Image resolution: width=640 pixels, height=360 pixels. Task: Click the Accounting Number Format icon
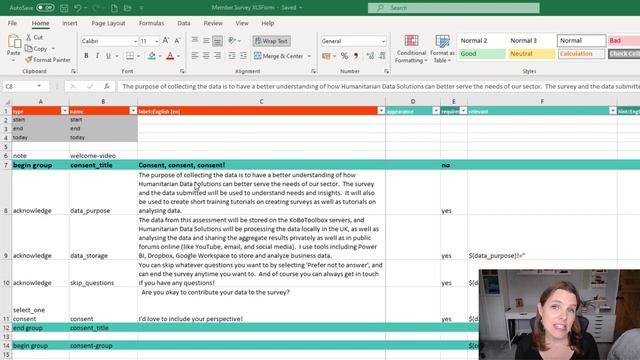[x=326, y=56]
